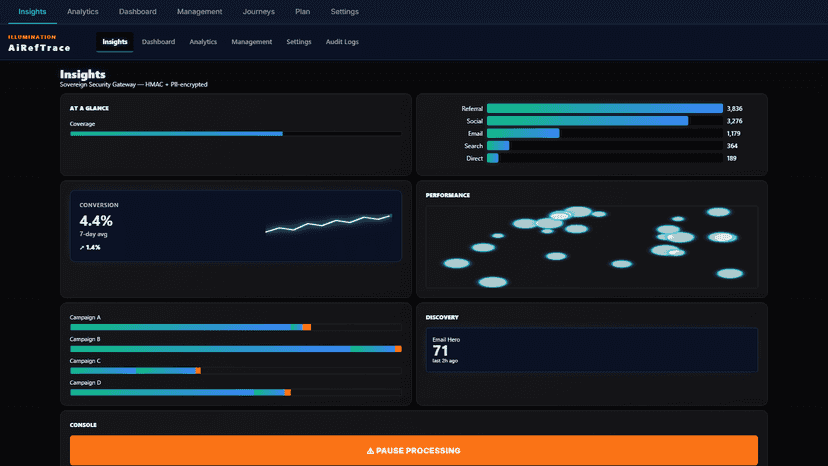The image size is (828, 466).
Task: Click the 'AT A GLANCE' heading
Action: [89, 108]
